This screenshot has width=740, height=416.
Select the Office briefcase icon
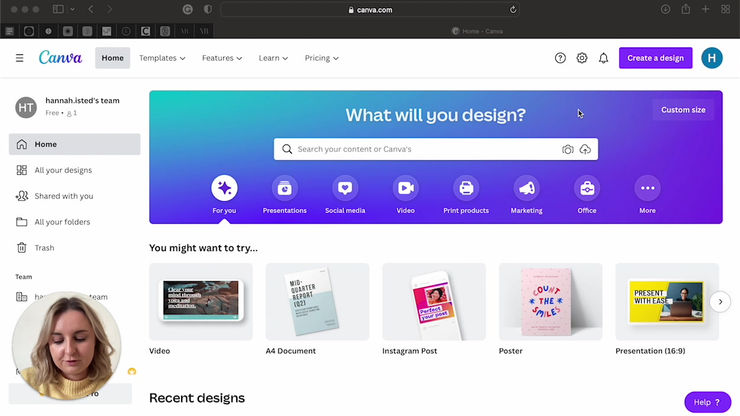click(587, 188)
